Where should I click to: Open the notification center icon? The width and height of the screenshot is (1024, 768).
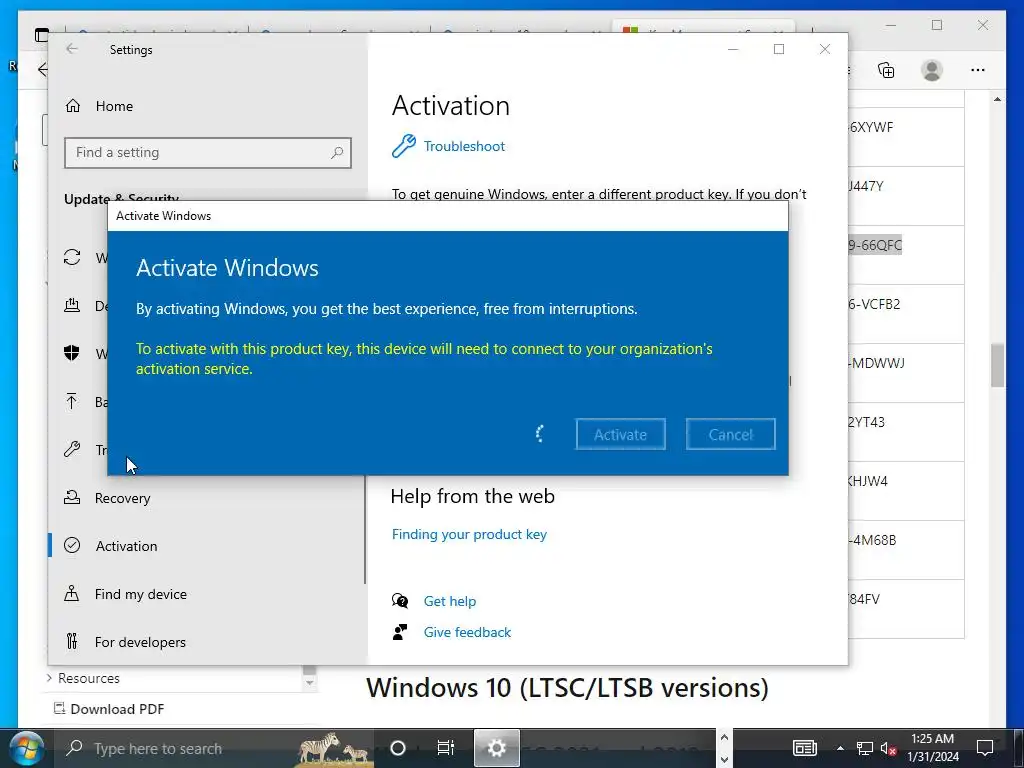985,748
